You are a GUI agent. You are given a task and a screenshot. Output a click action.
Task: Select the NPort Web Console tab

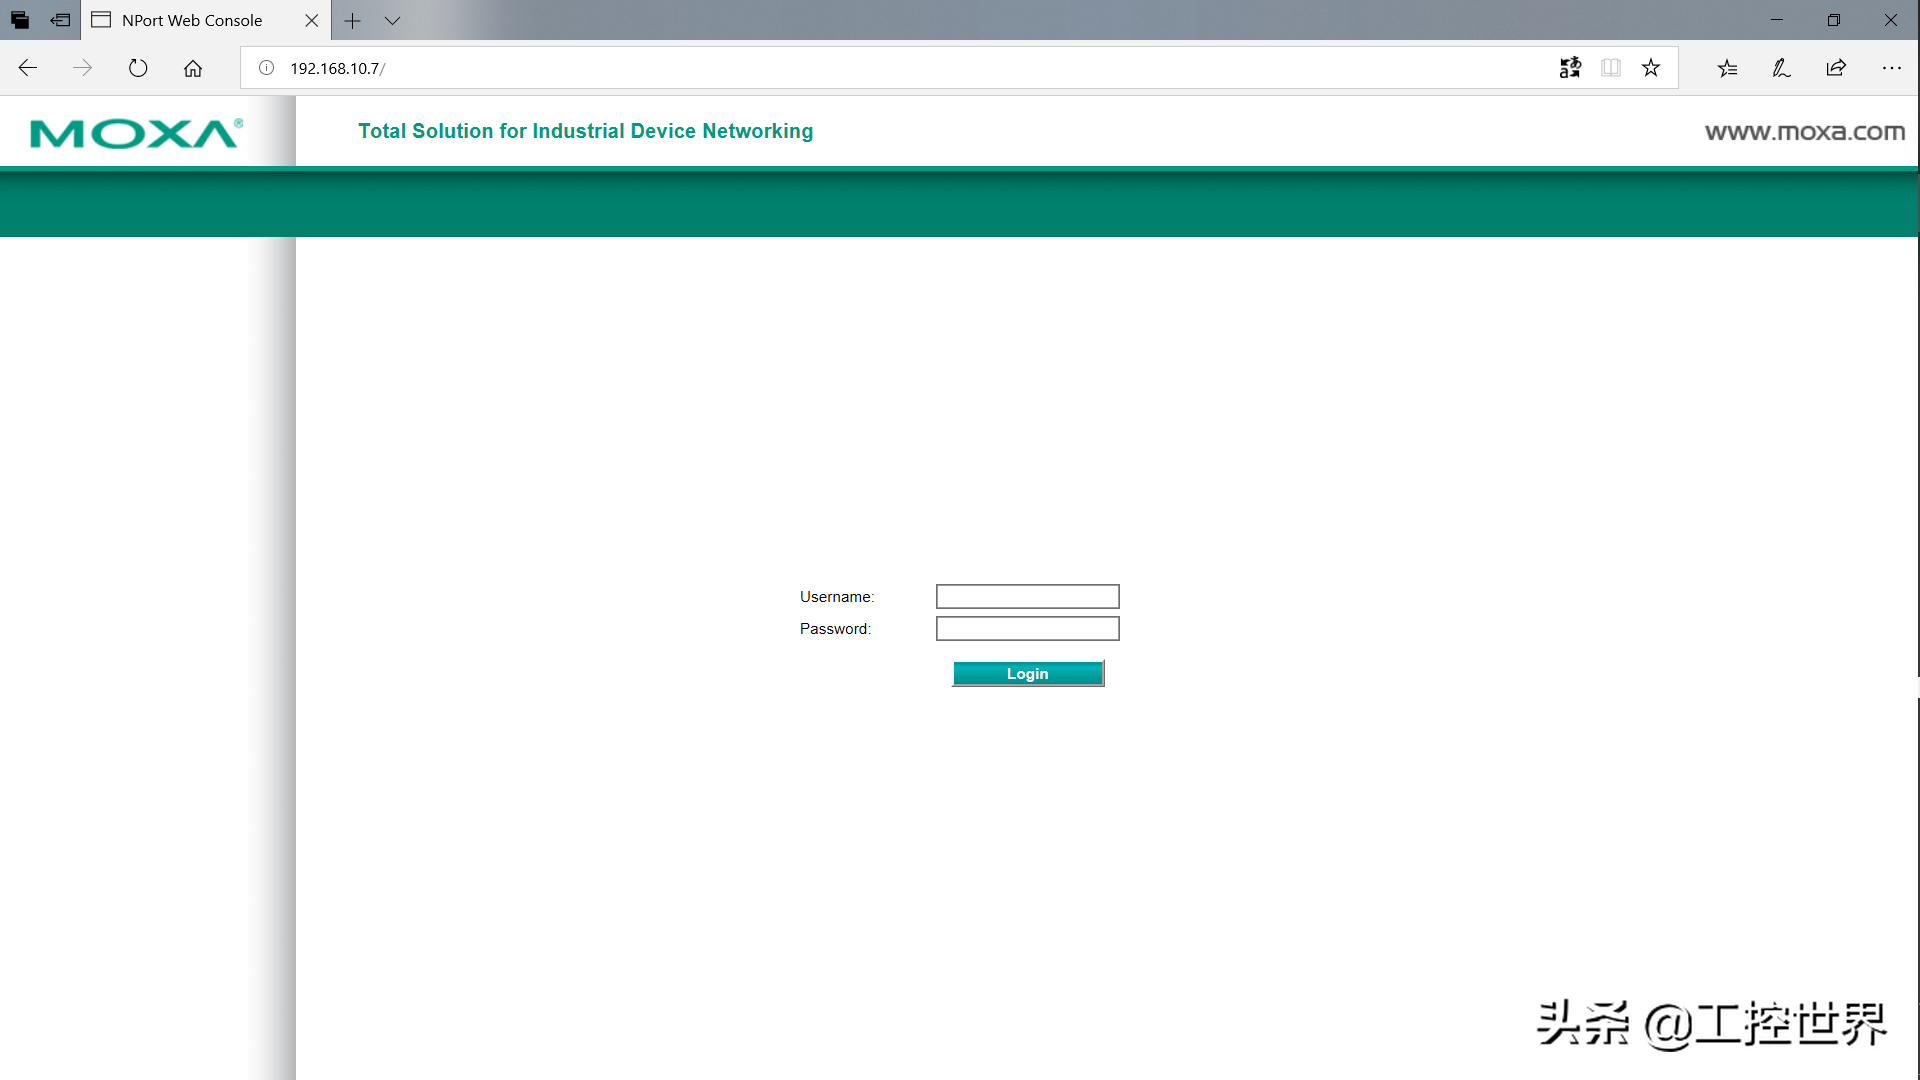click(192, 20)
